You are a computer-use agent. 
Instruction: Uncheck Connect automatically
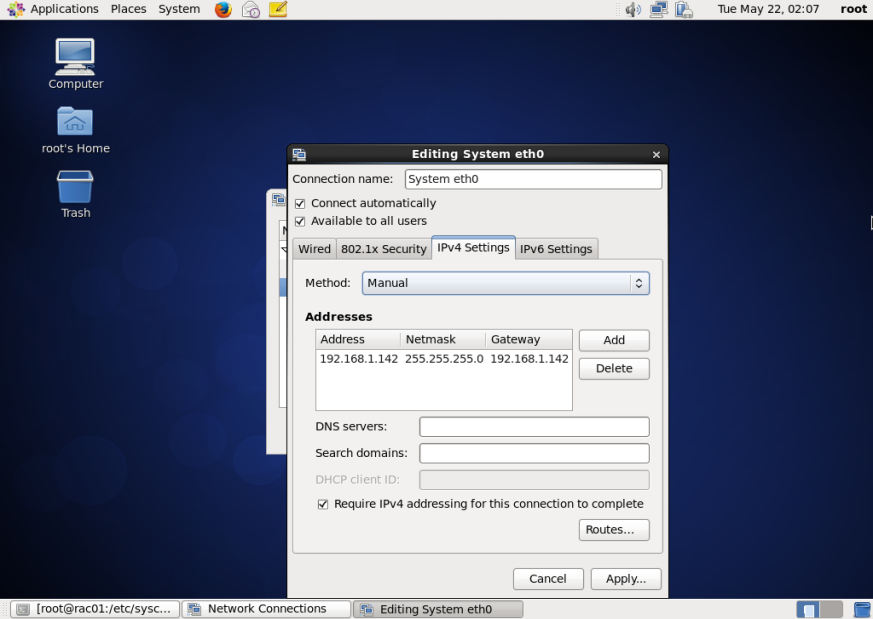[x=300, y=203]
